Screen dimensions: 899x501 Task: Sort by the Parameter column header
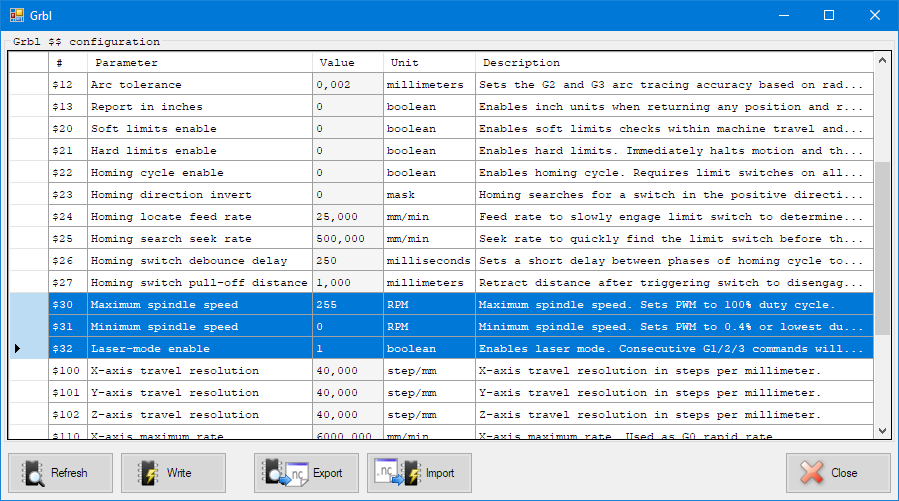pyautogui.click(x=200, y=63)
